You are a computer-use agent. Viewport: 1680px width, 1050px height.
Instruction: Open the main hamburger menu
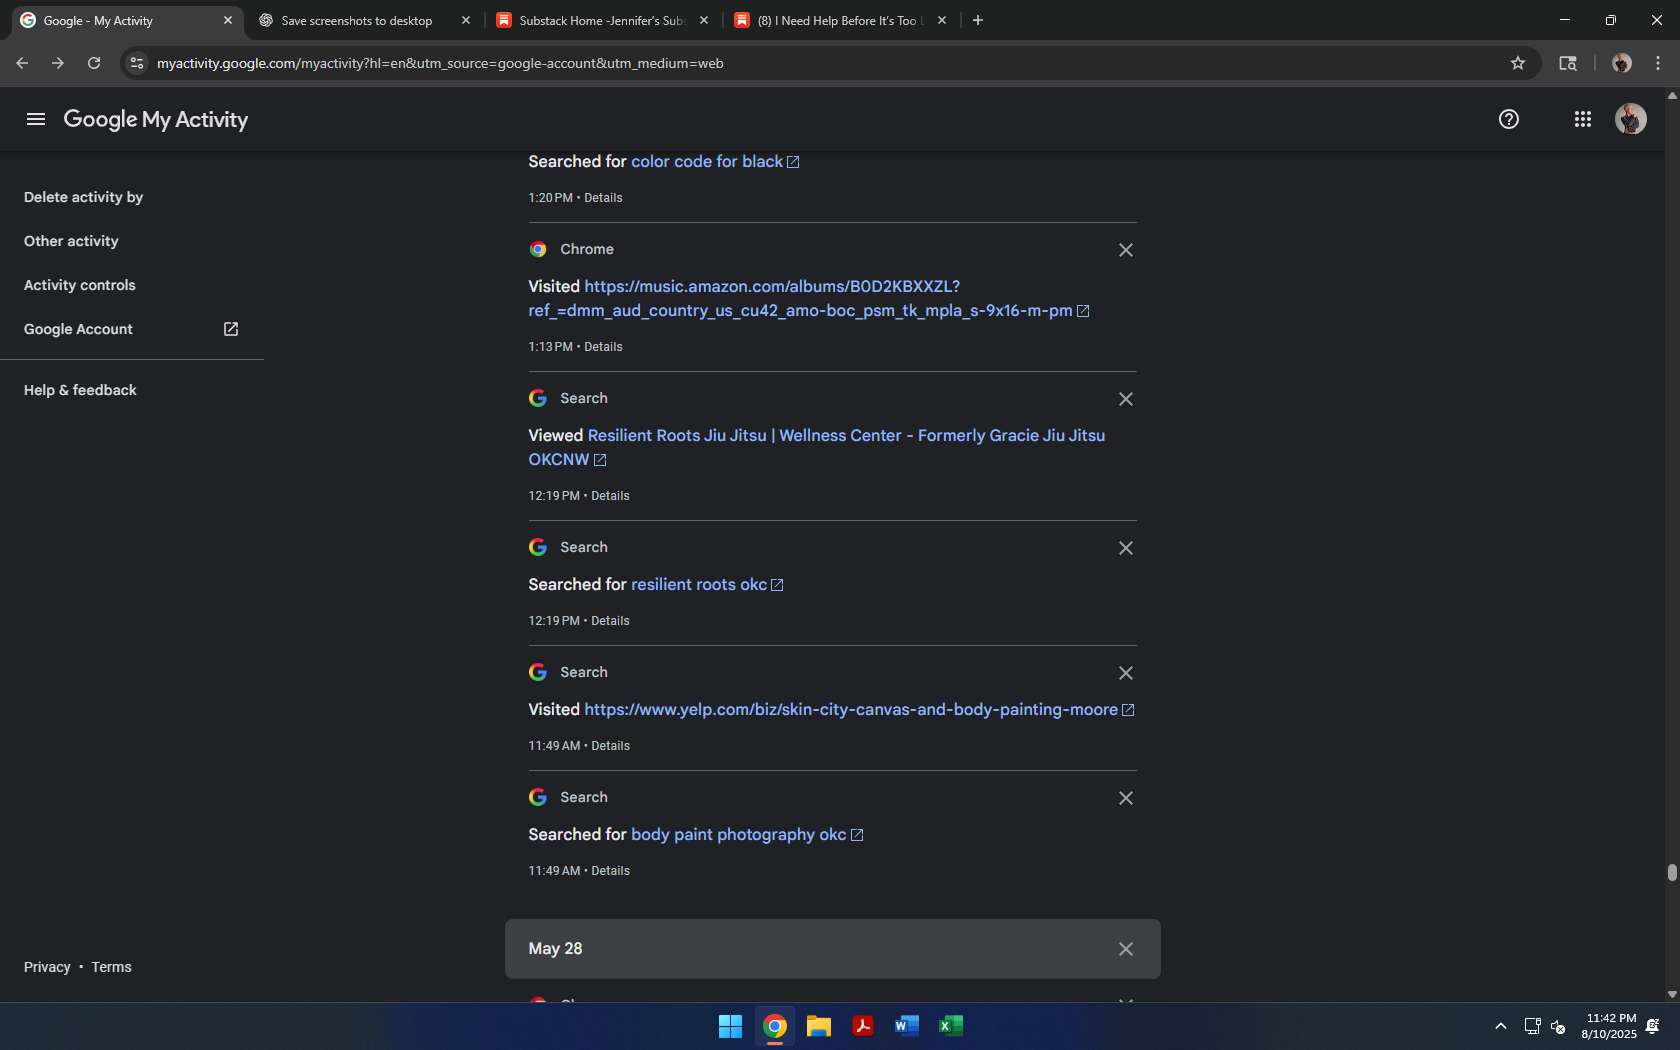pyautogui.click(x=36, y=119)
